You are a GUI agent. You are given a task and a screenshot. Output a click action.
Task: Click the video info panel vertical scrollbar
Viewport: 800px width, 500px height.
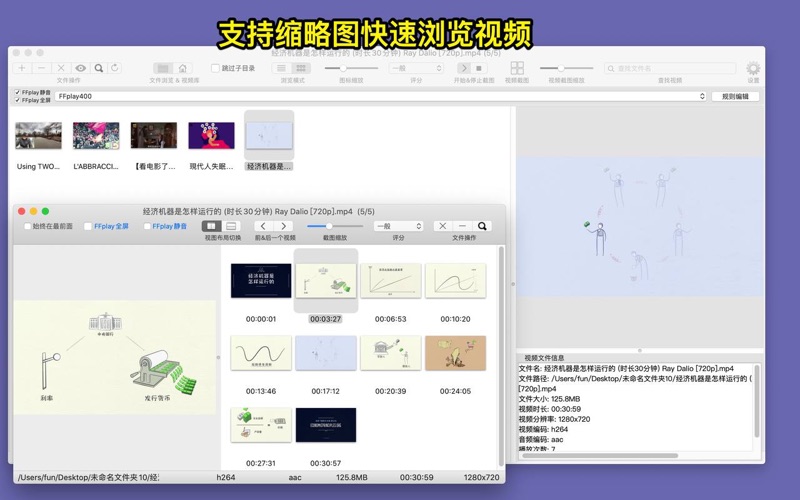pyautogui.click(x=757, y=402)
